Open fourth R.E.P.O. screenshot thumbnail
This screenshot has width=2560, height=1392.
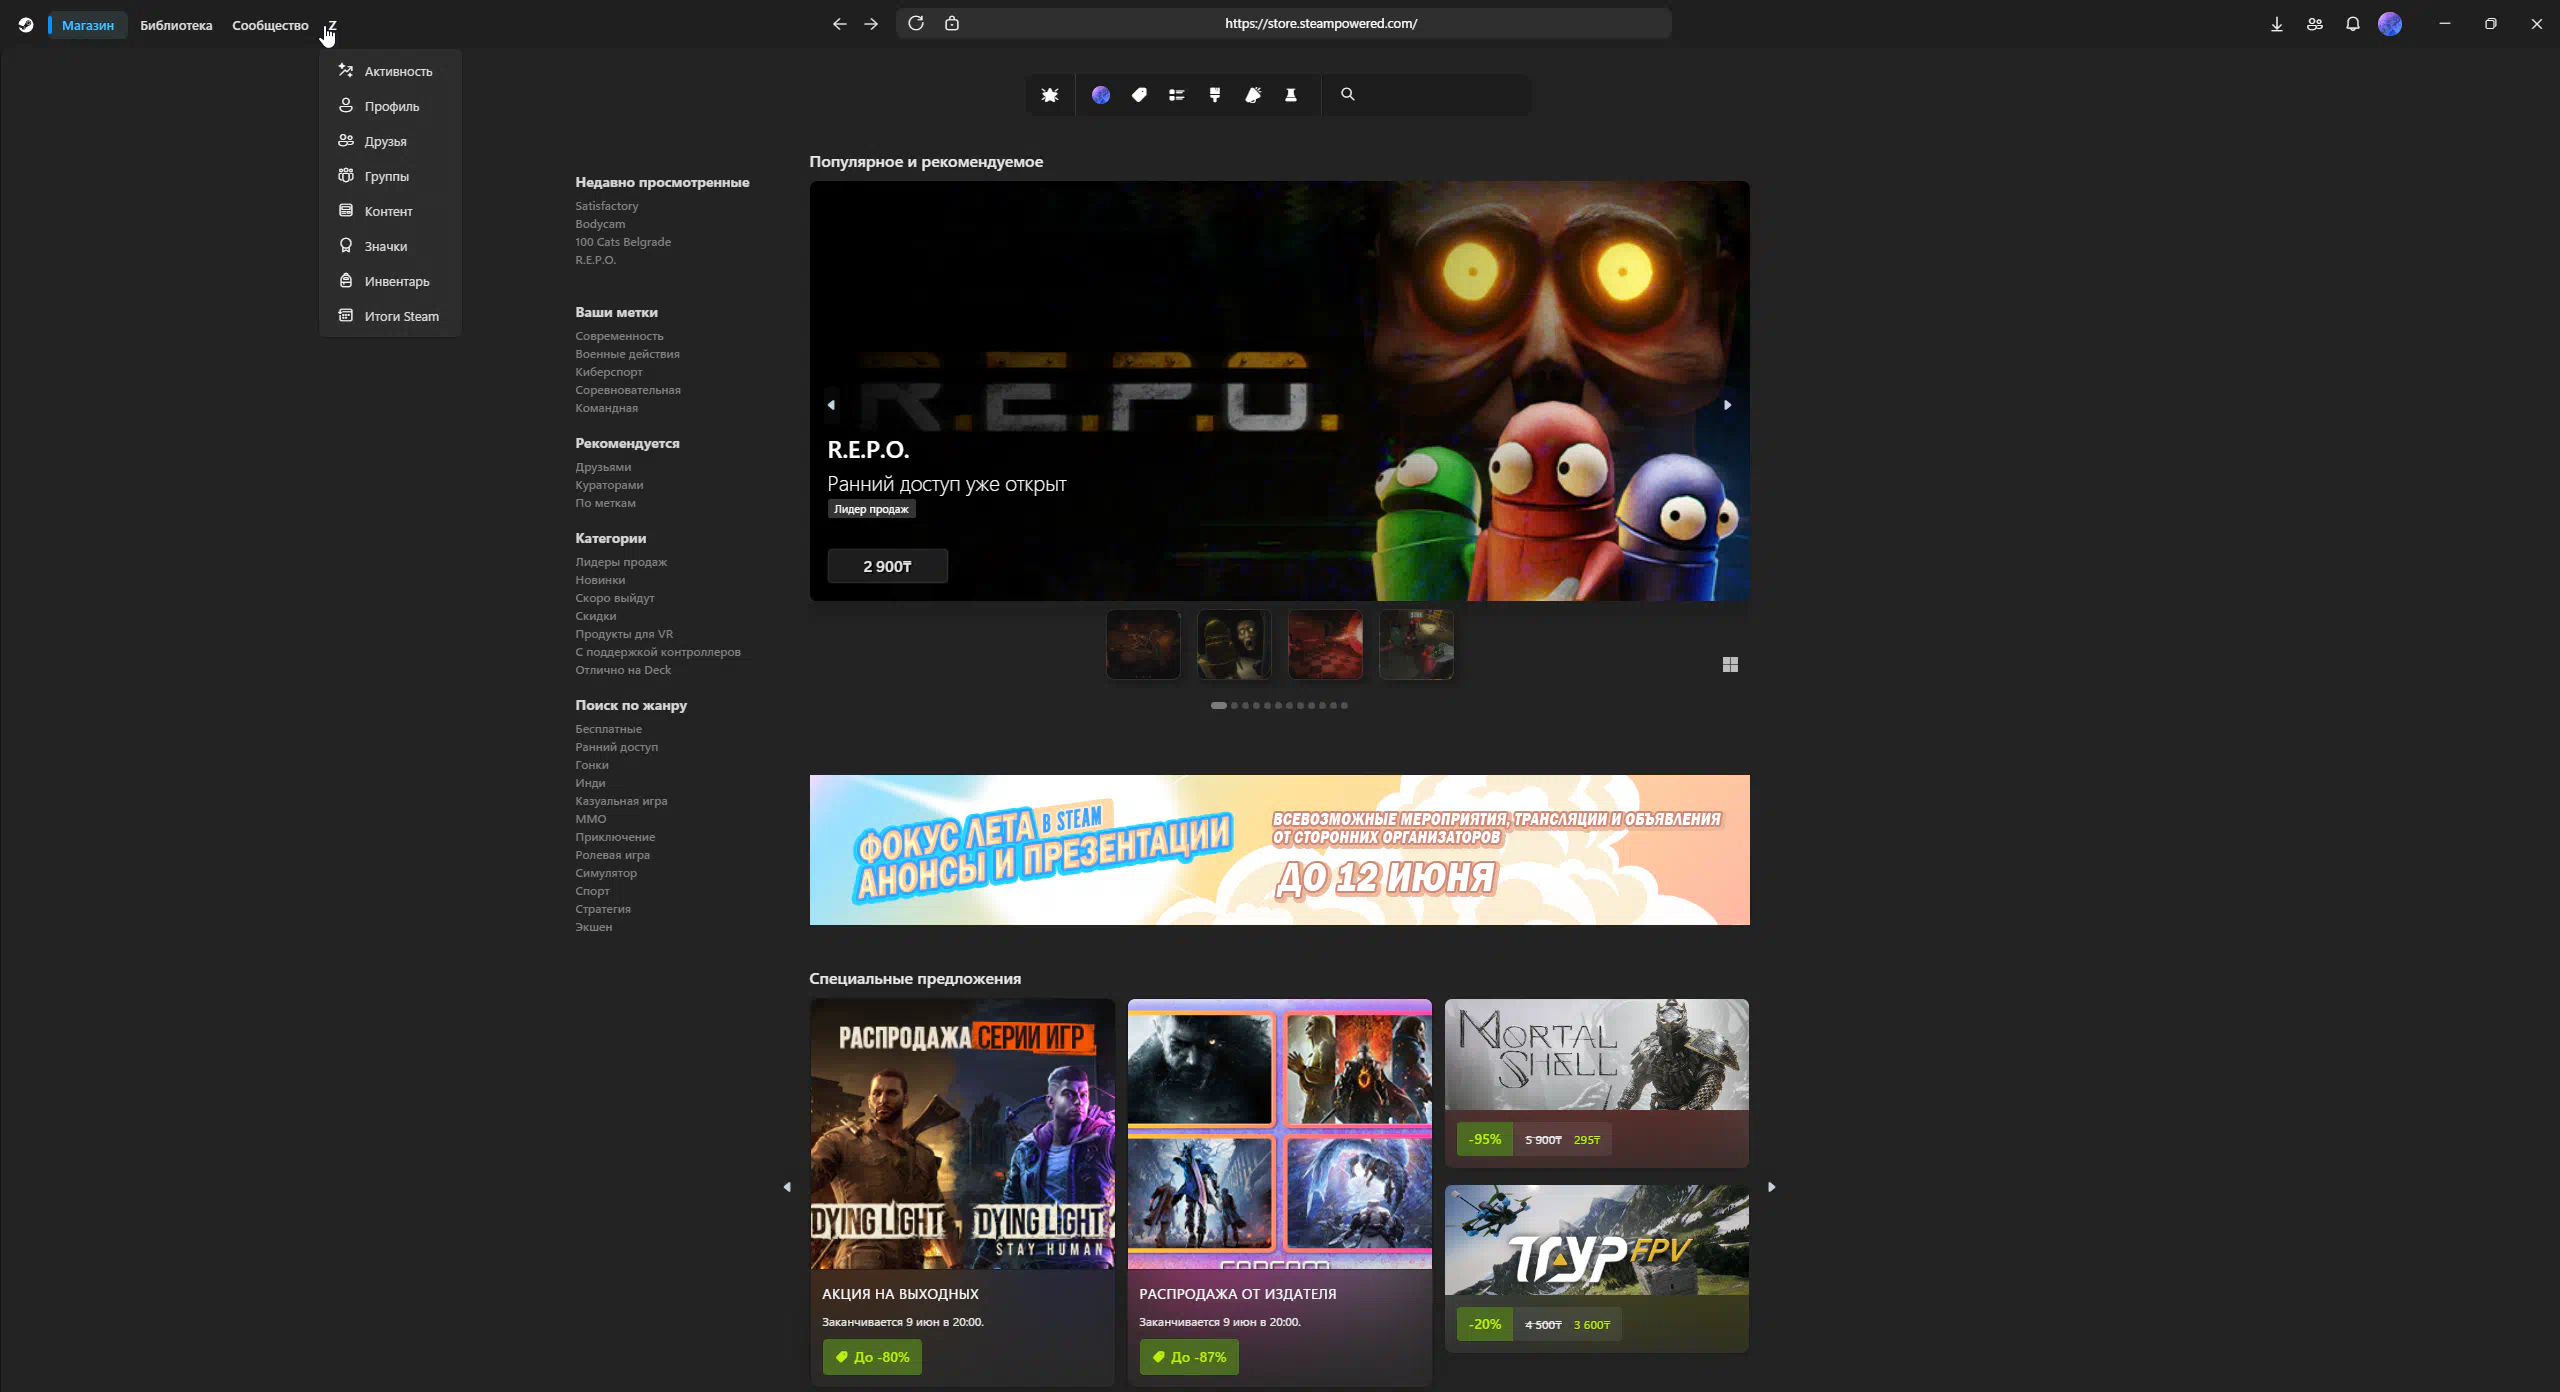point(1416,645)
